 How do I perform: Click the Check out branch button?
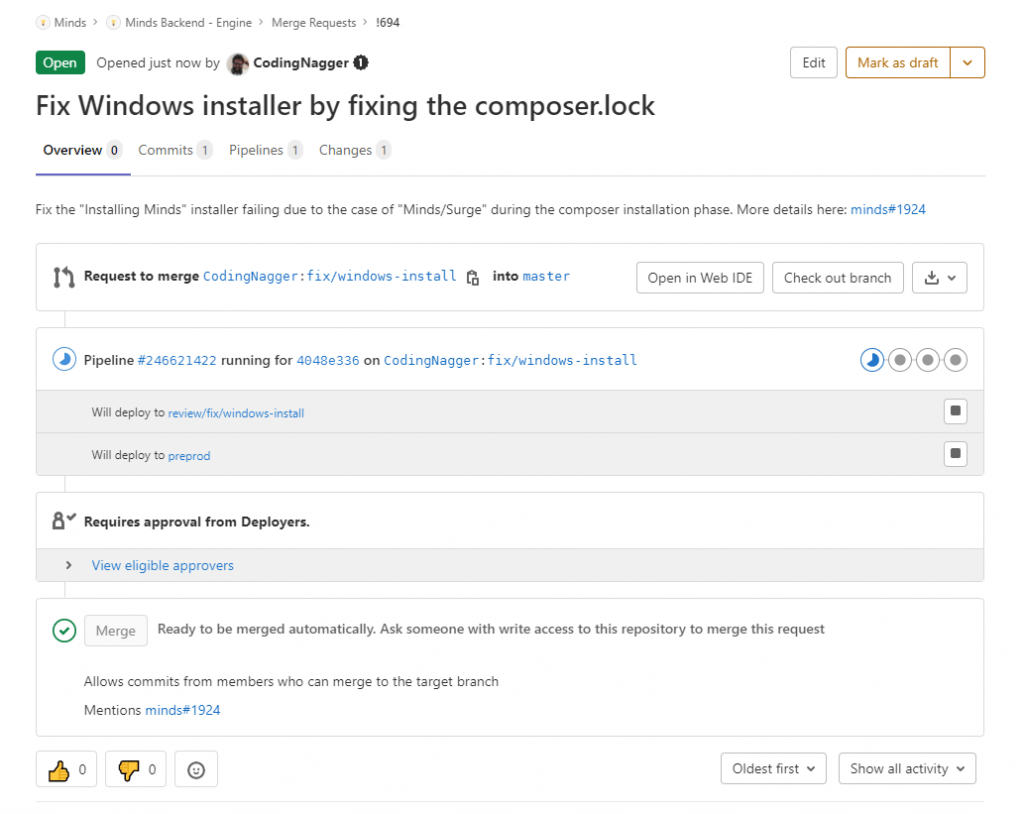[838, 277]
